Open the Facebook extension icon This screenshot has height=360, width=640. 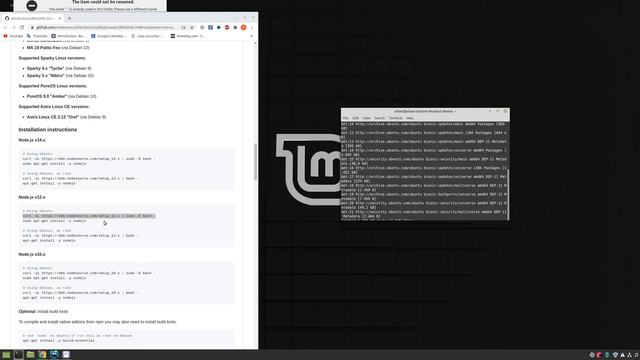pyautogui.click(x=210, y=27)
